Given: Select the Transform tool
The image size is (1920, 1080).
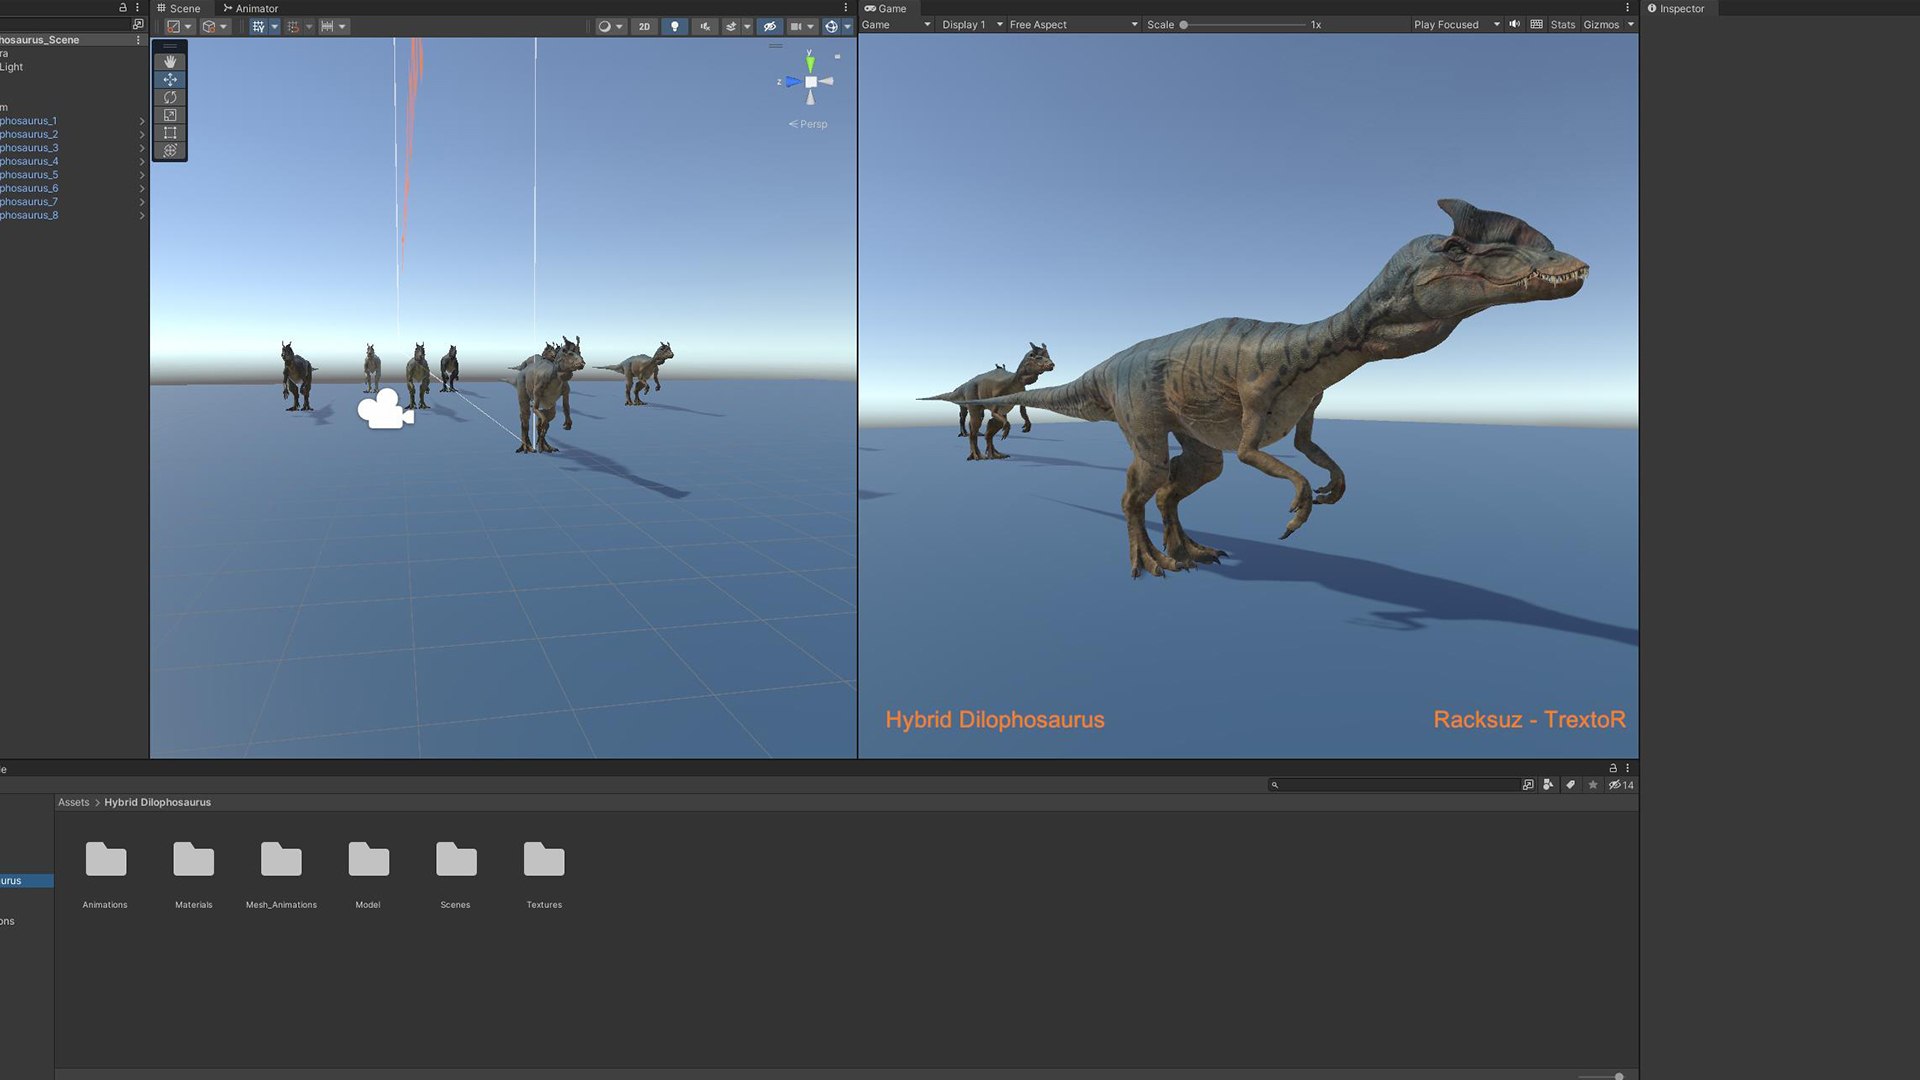Looking at the screenshot, I should tap(170, 151).
